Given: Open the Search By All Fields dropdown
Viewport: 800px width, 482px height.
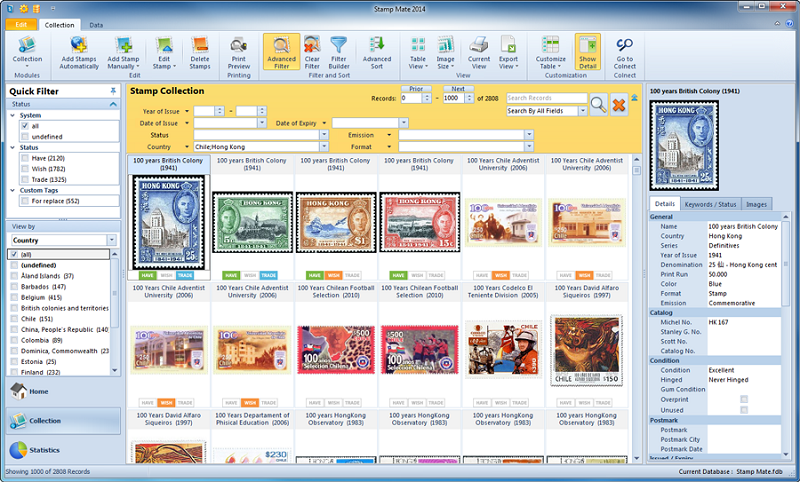Looking at the screenshot, I should [x=583, y=111].
